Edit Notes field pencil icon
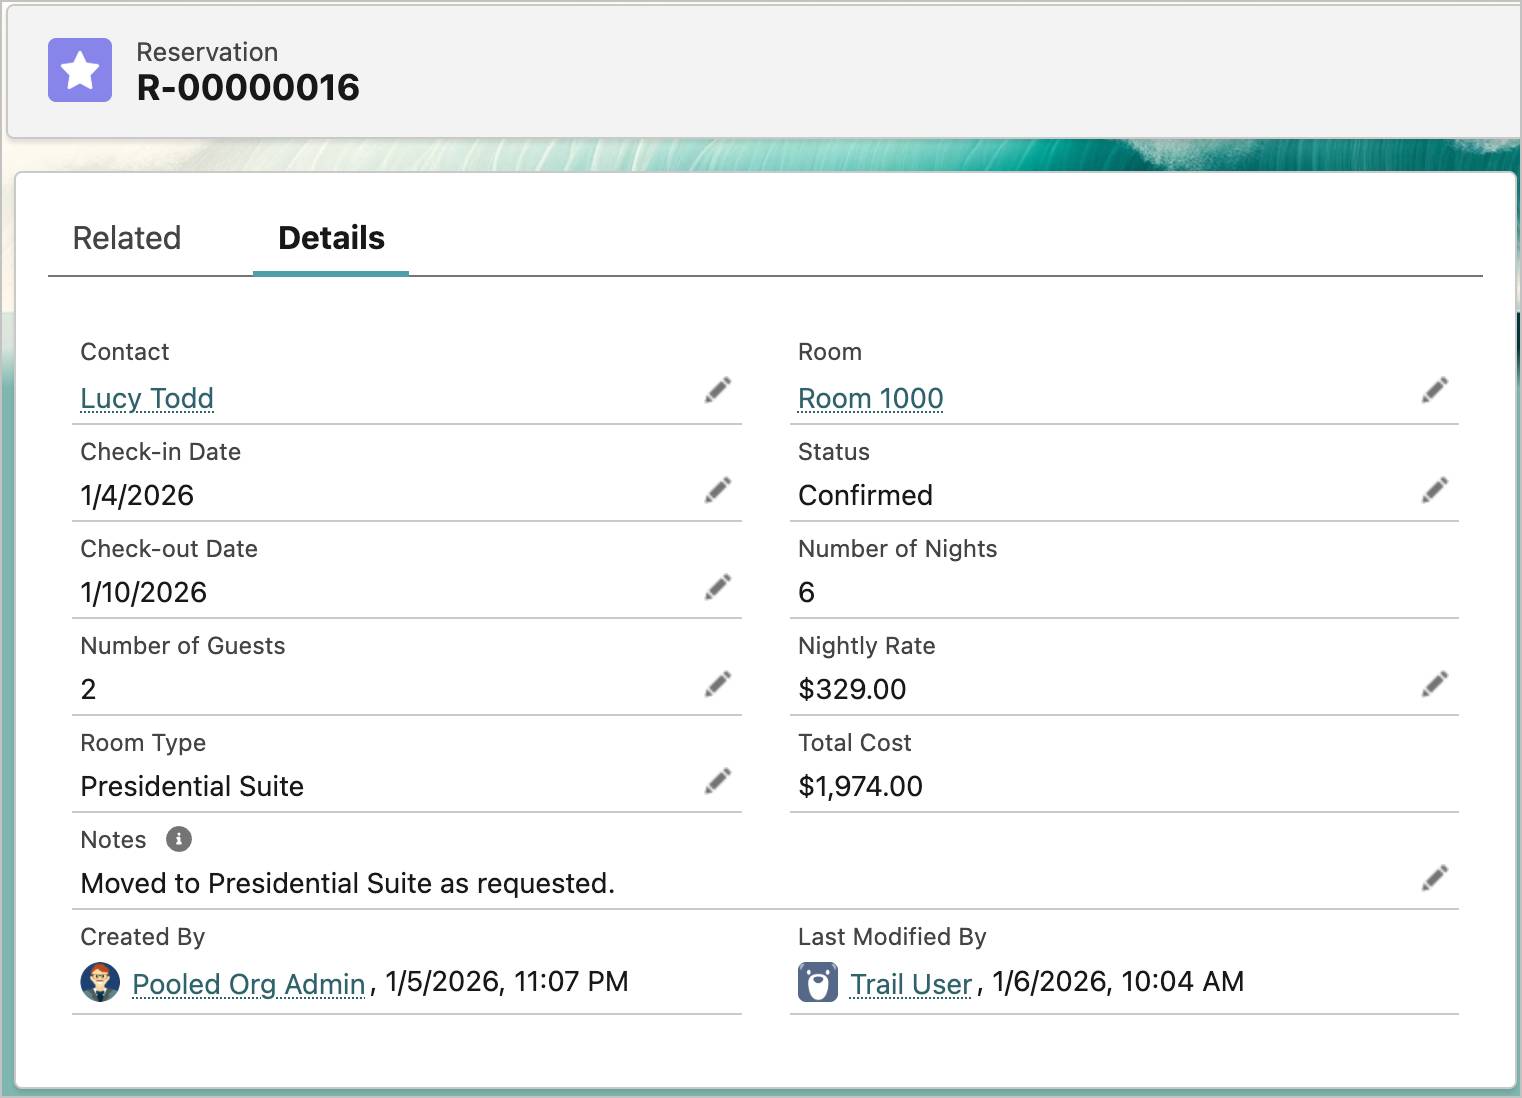This screenshot has width=1522, height=1098. (x=1435, y=878)
